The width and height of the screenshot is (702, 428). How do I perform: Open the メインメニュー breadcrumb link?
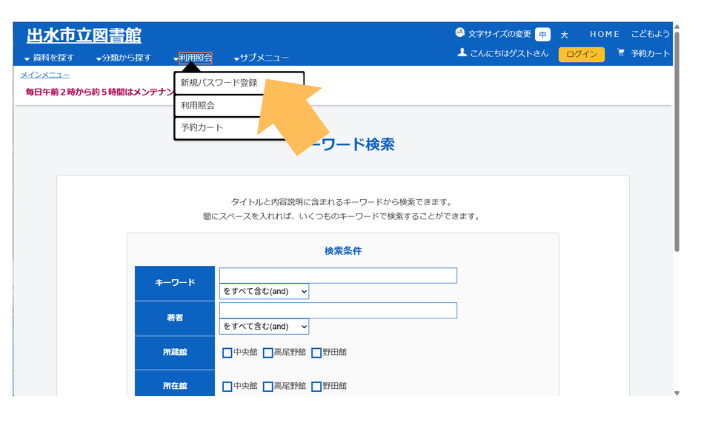pos(45,75)
